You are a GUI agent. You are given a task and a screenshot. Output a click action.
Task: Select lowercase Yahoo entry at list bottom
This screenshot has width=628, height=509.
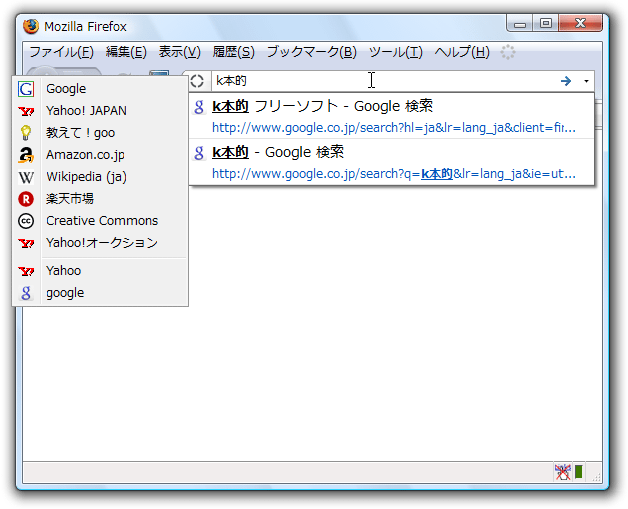[100, 271]
